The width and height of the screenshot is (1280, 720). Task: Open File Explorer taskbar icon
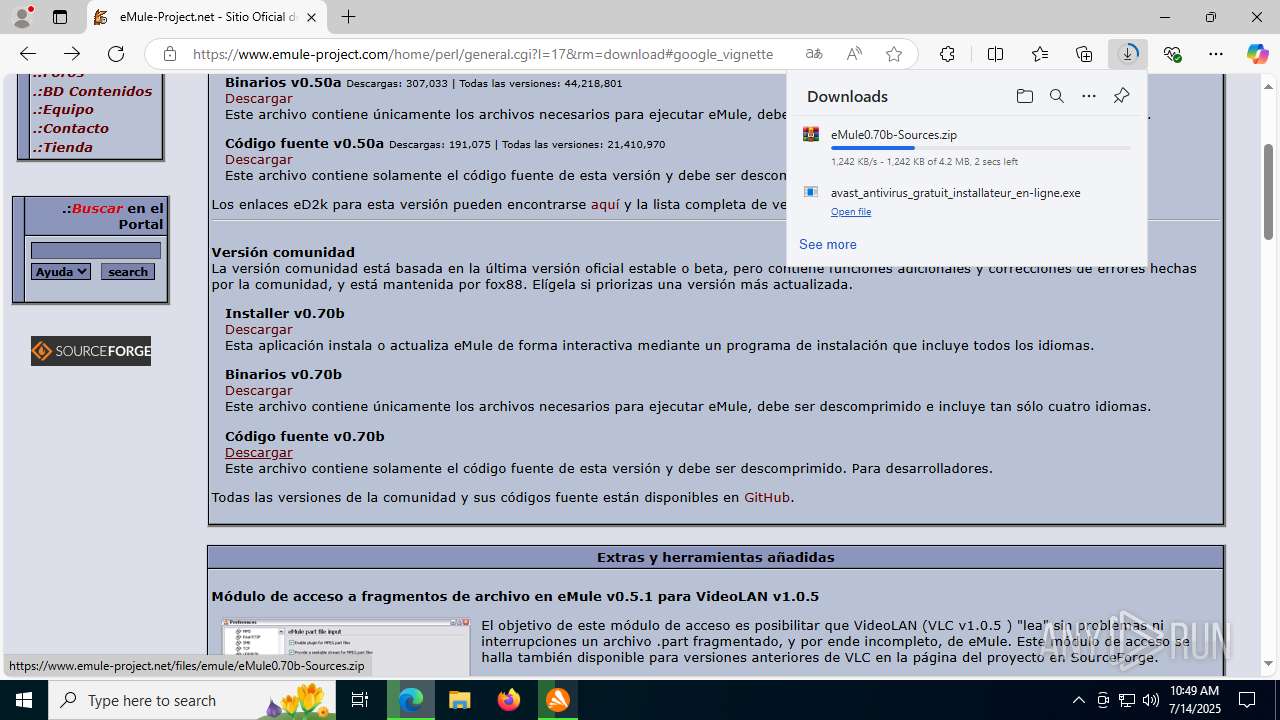click(460, 700)
